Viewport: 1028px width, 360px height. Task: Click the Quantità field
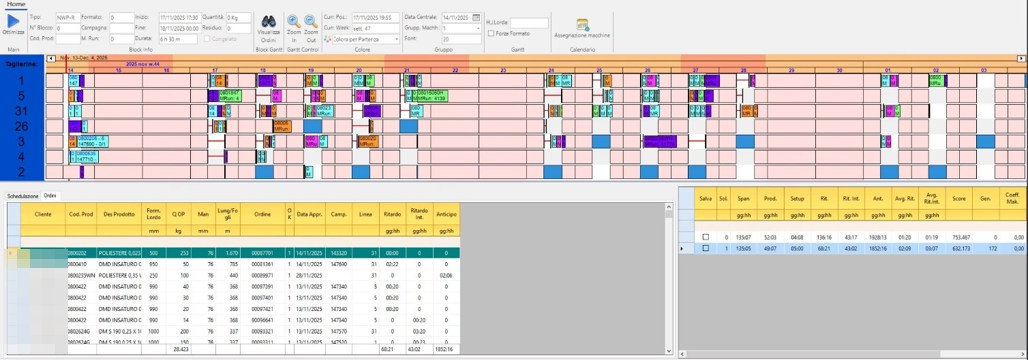[x=239, y=18]
